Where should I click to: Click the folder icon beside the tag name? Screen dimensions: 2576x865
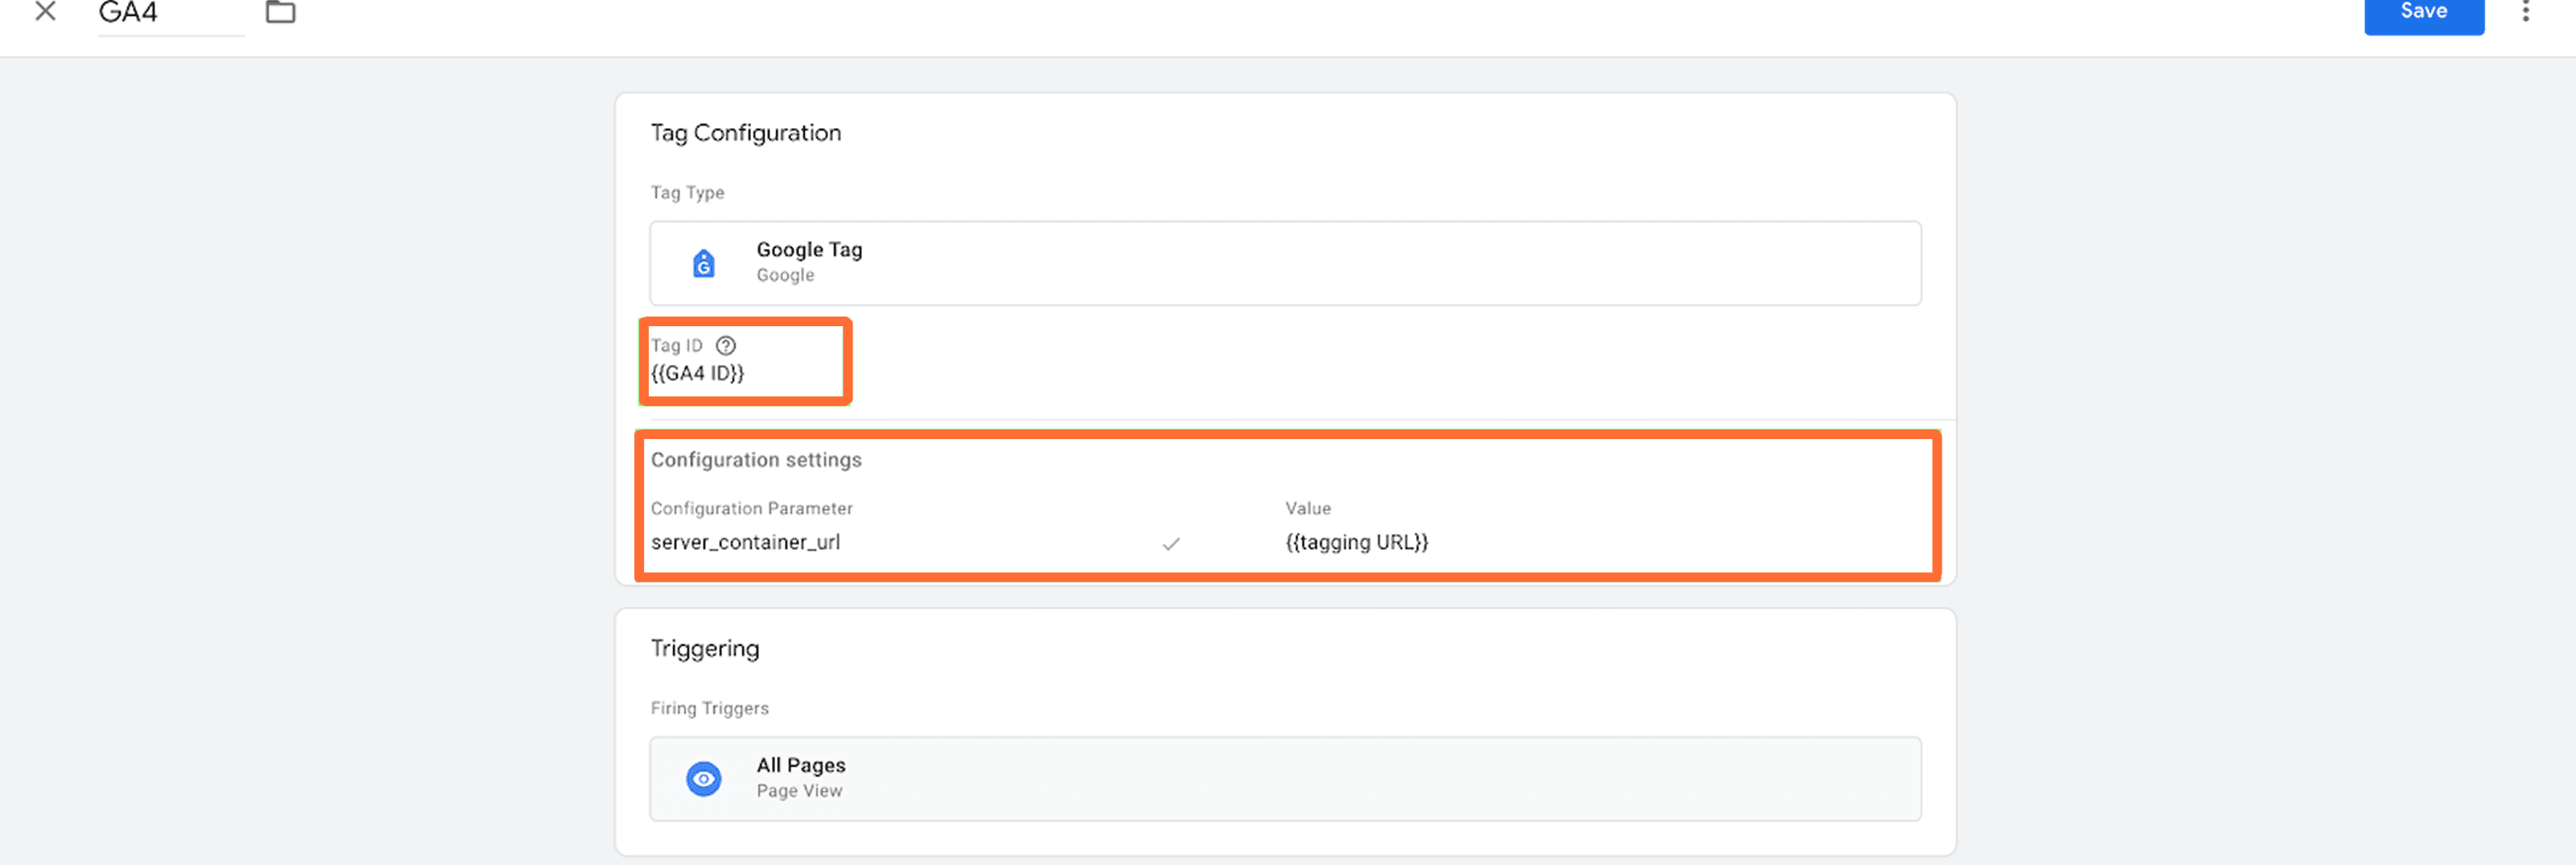(x=280, y=12)
